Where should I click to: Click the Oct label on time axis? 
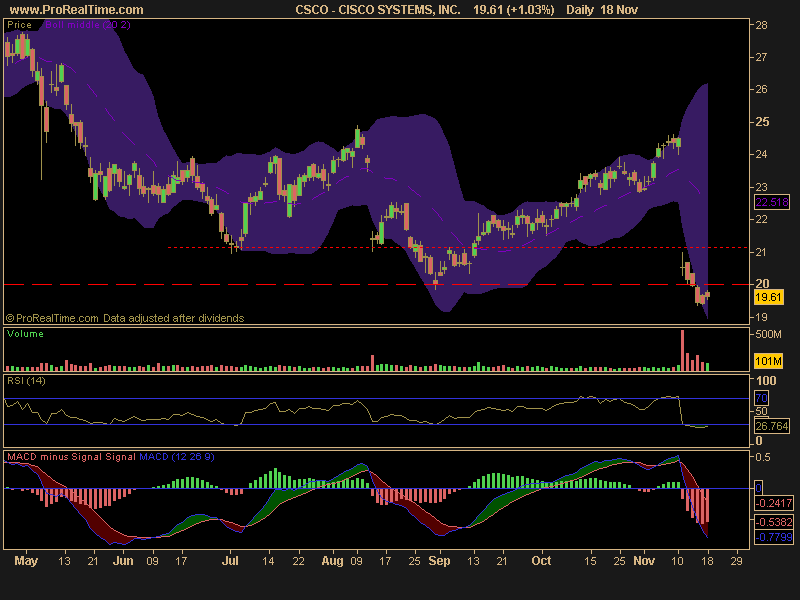tap(541, 561)
